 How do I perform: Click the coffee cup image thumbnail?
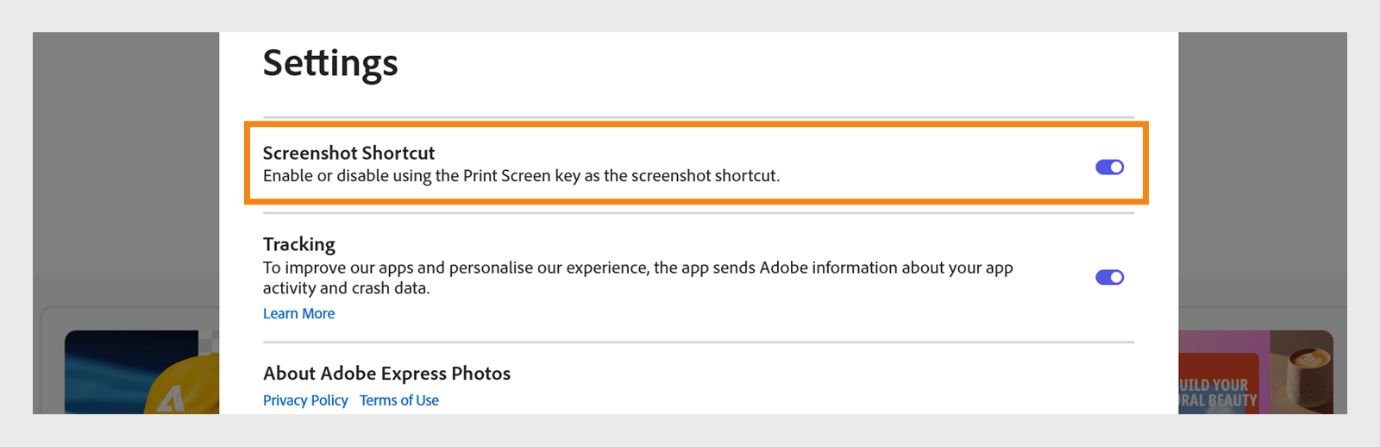click(1302, 372)
